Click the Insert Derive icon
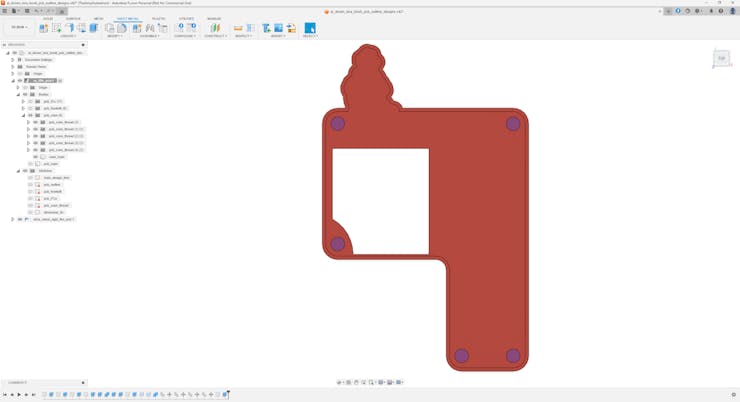The image size is (740, 402). coord(266,28)
